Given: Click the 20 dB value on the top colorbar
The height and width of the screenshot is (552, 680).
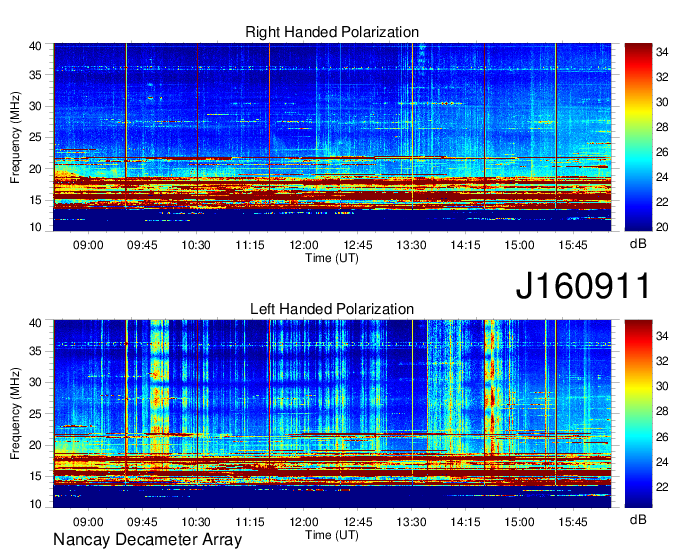Looking at the screenshot, I should pyautogui.click(x=662, y=227).
